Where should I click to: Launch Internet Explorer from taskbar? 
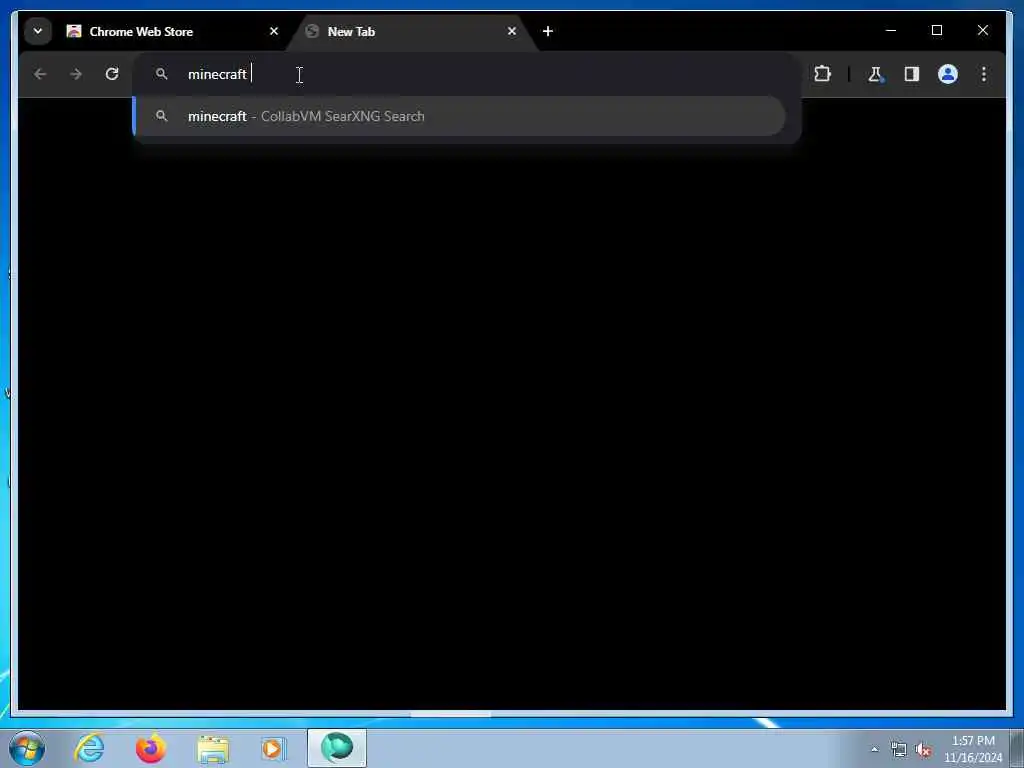(89, 748)
